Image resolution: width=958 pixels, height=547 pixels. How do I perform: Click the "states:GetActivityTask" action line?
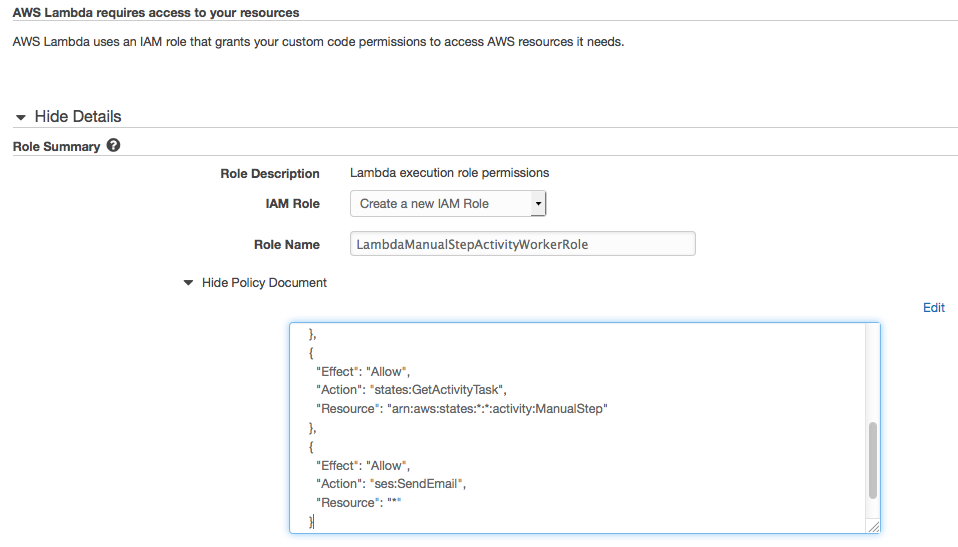pyautogui.click(x=411, y=390)
